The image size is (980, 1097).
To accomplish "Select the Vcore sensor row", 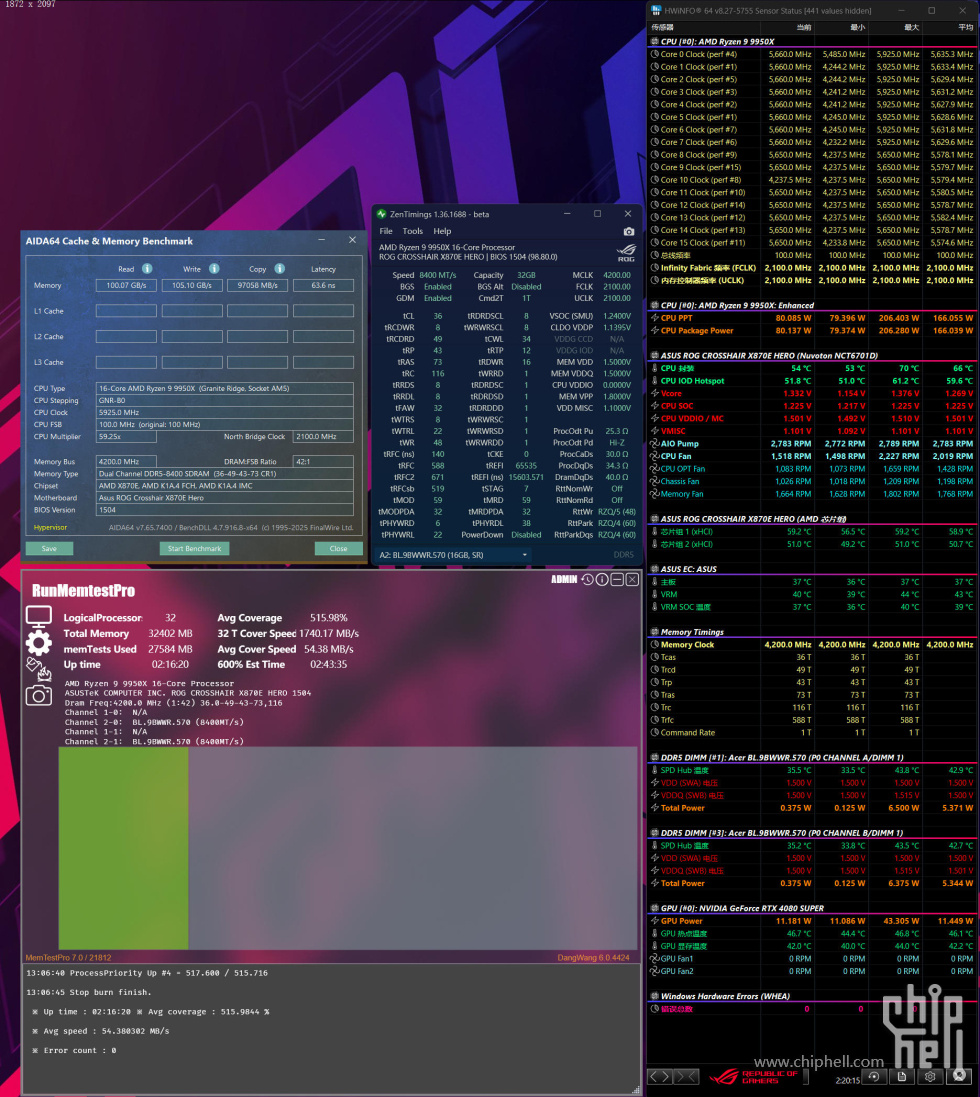I will pyautogui.click(x=813, y=393).
